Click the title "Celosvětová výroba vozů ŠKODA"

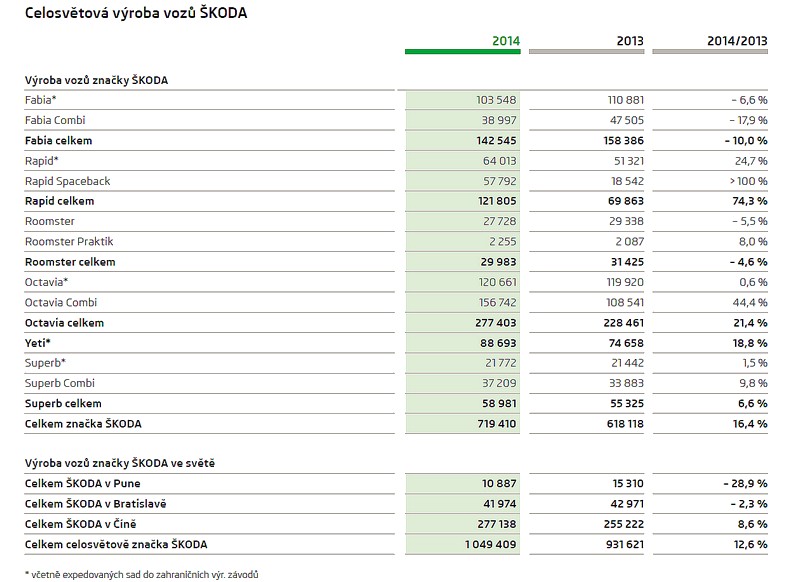pos(136,13)
